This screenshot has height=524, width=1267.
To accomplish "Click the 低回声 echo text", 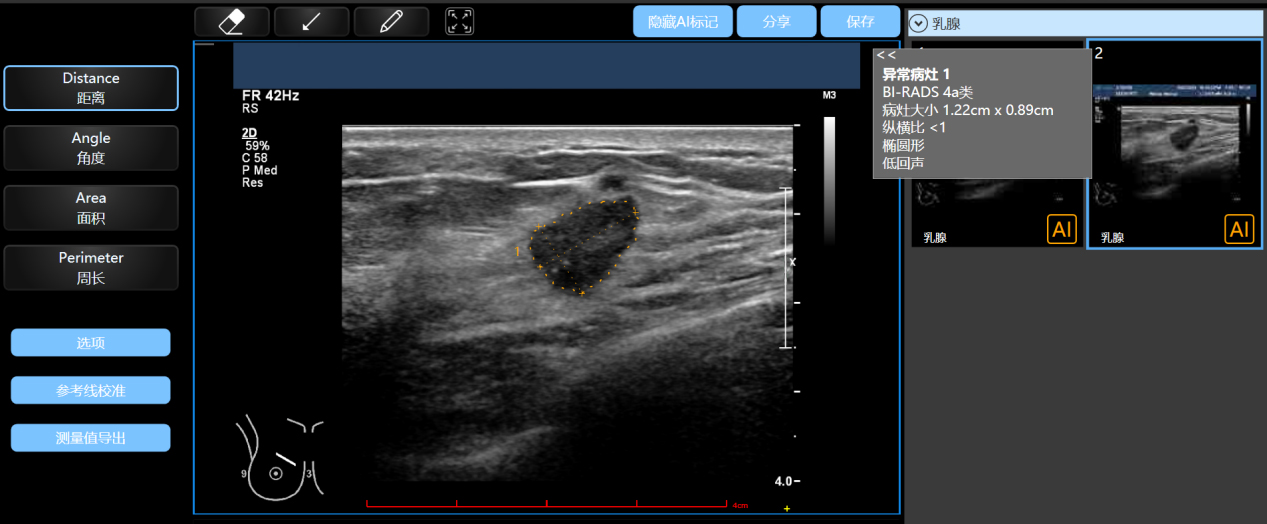I will [x=903, y=164].
